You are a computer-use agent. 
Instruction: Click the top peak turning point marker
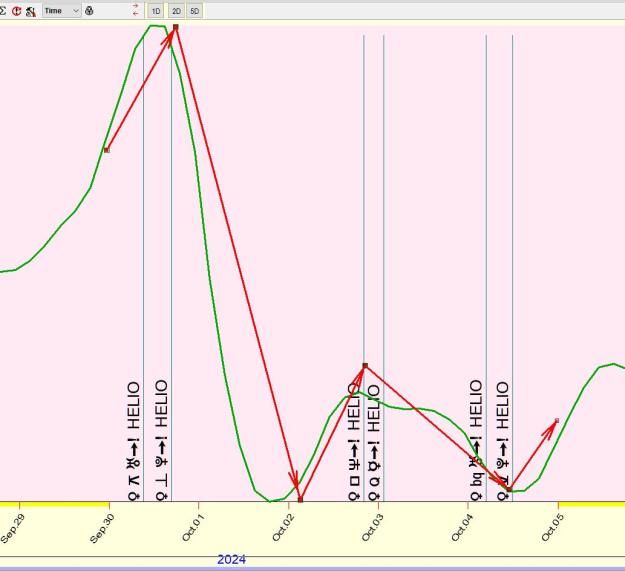(x=176, y=27)
